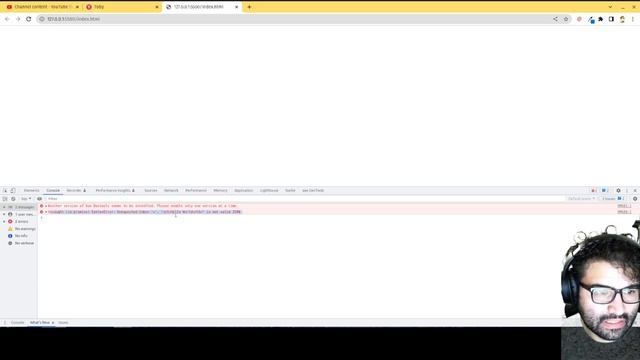The image size is (640, 360).
Task: Close the Channel content YouTube tab
Action: 77,7
